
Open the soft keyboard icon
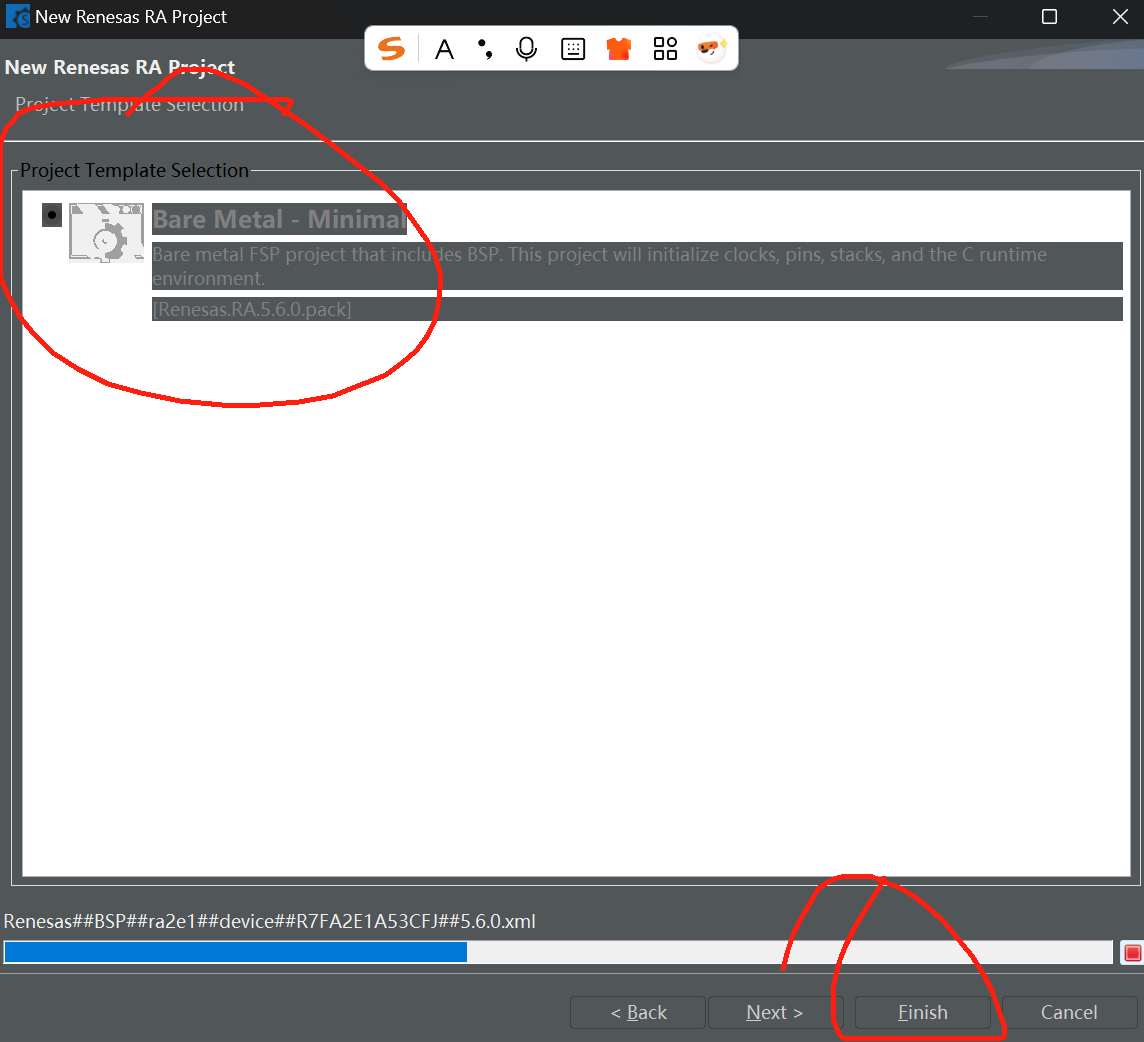point(573,49)
